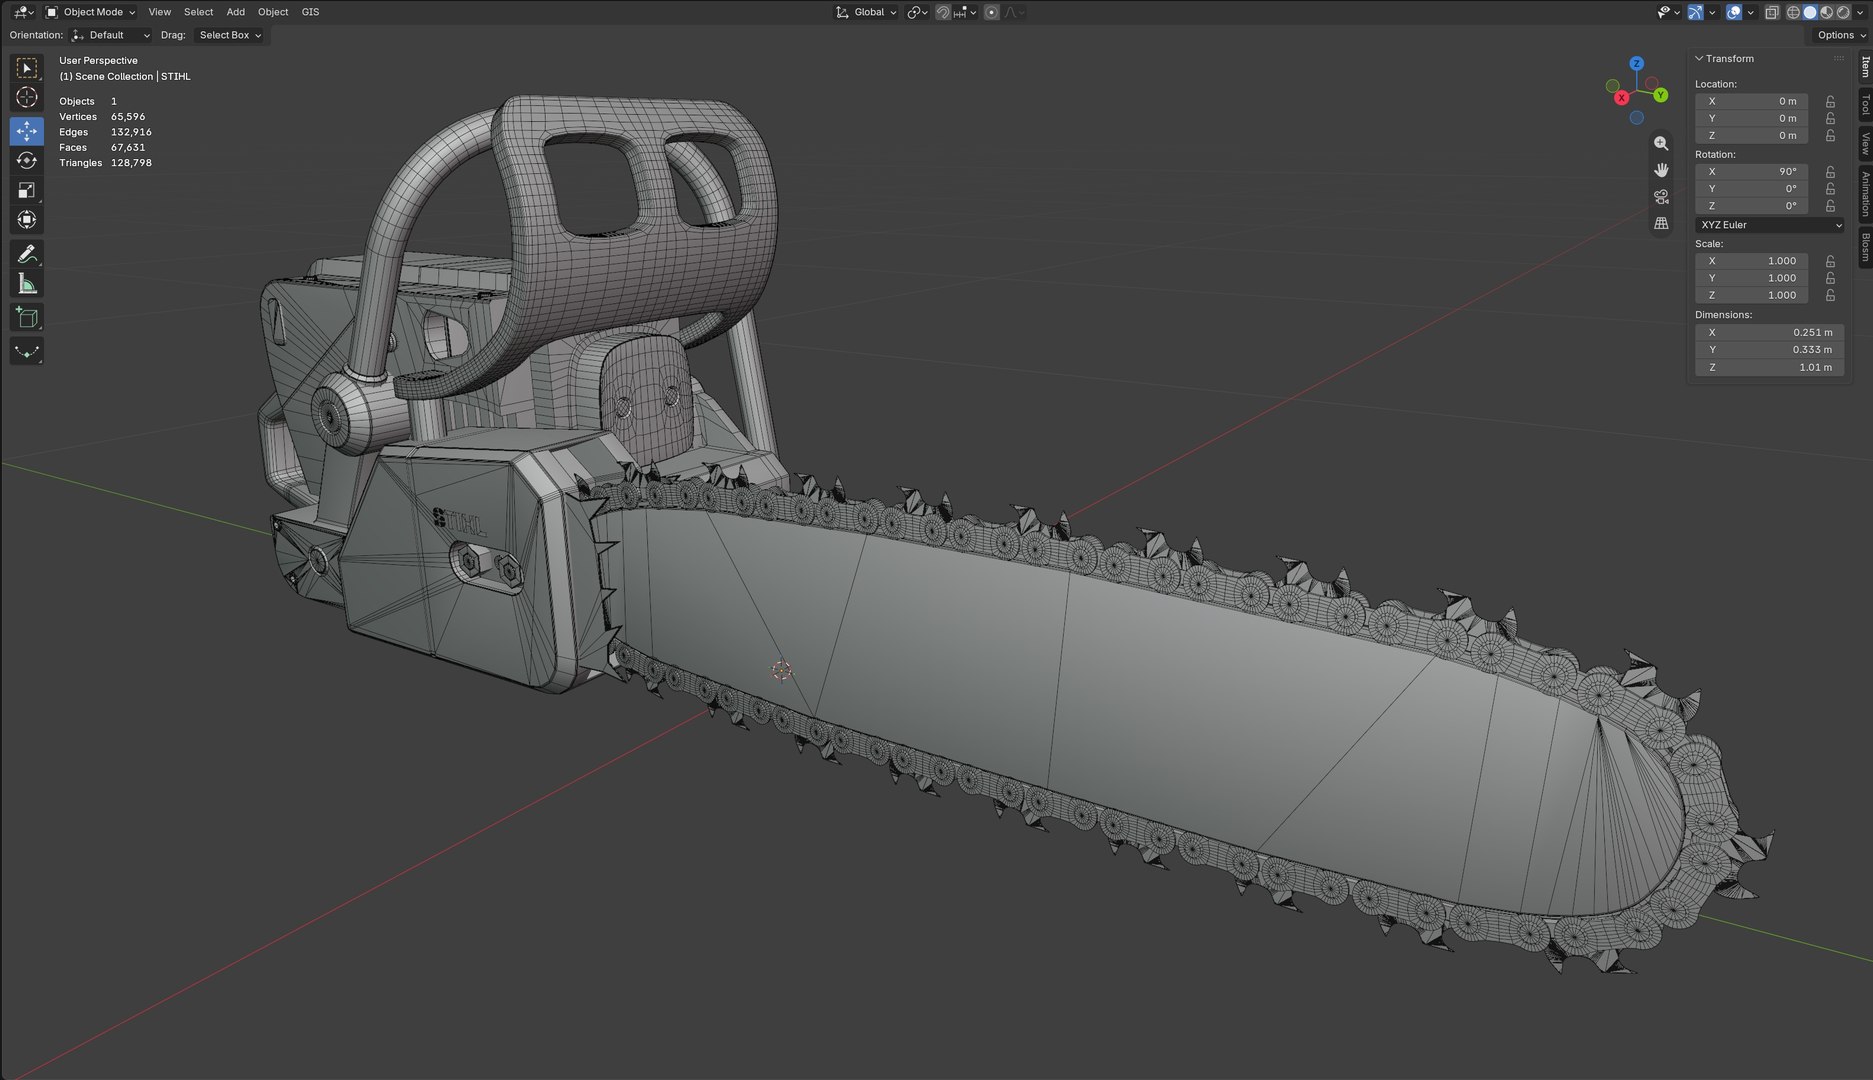Open the Object menu
The height and width of the screenshot is (1080, 1873).
pos(273,12)
